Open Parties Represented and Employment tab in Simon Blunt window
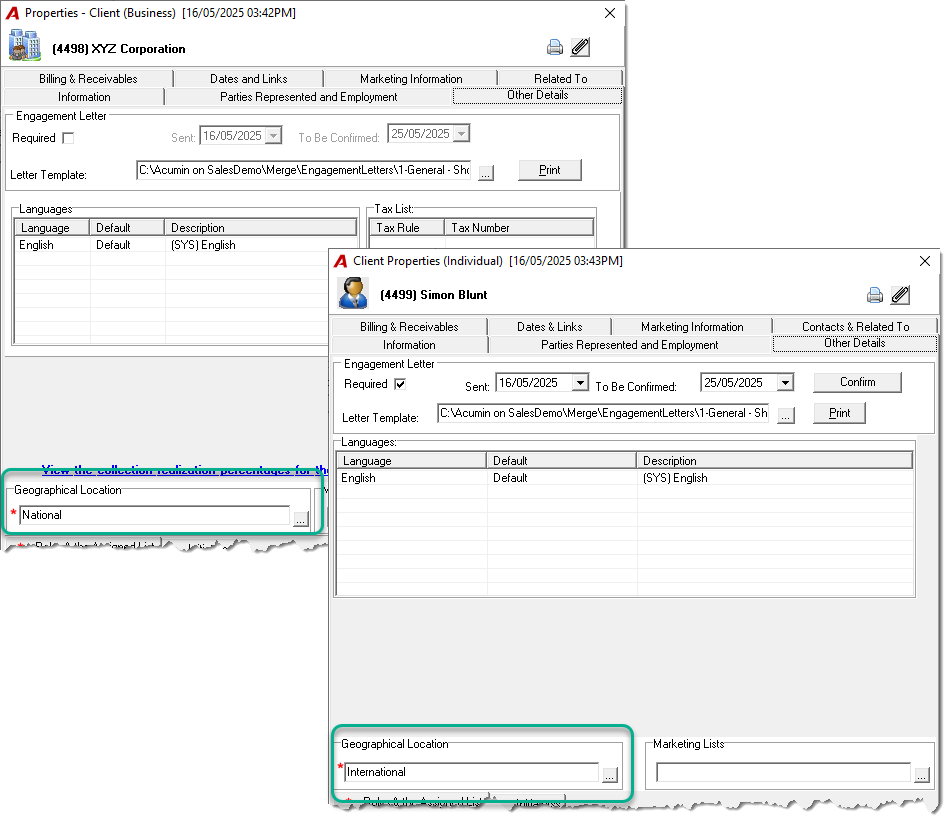Viewport: 947px width, 822px height. (x=629, y=345)
